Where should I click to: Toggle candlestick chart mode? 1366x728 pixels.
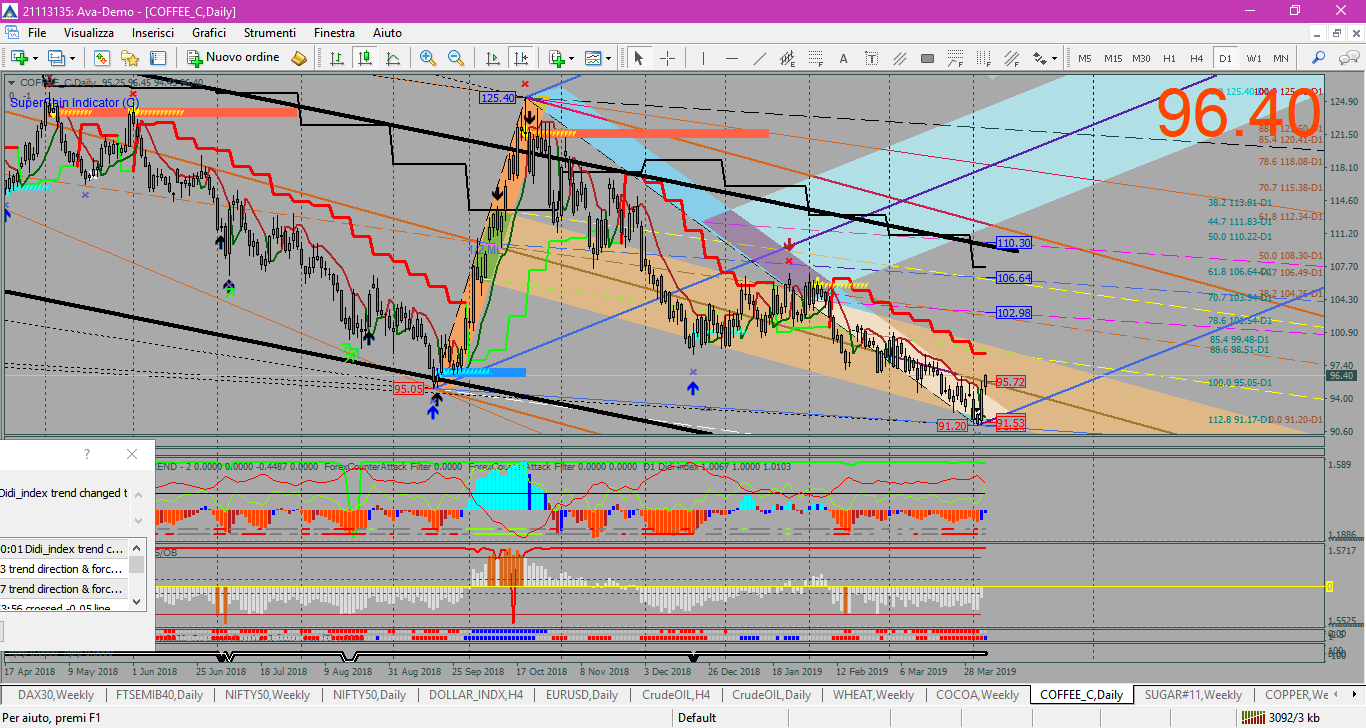365,58
